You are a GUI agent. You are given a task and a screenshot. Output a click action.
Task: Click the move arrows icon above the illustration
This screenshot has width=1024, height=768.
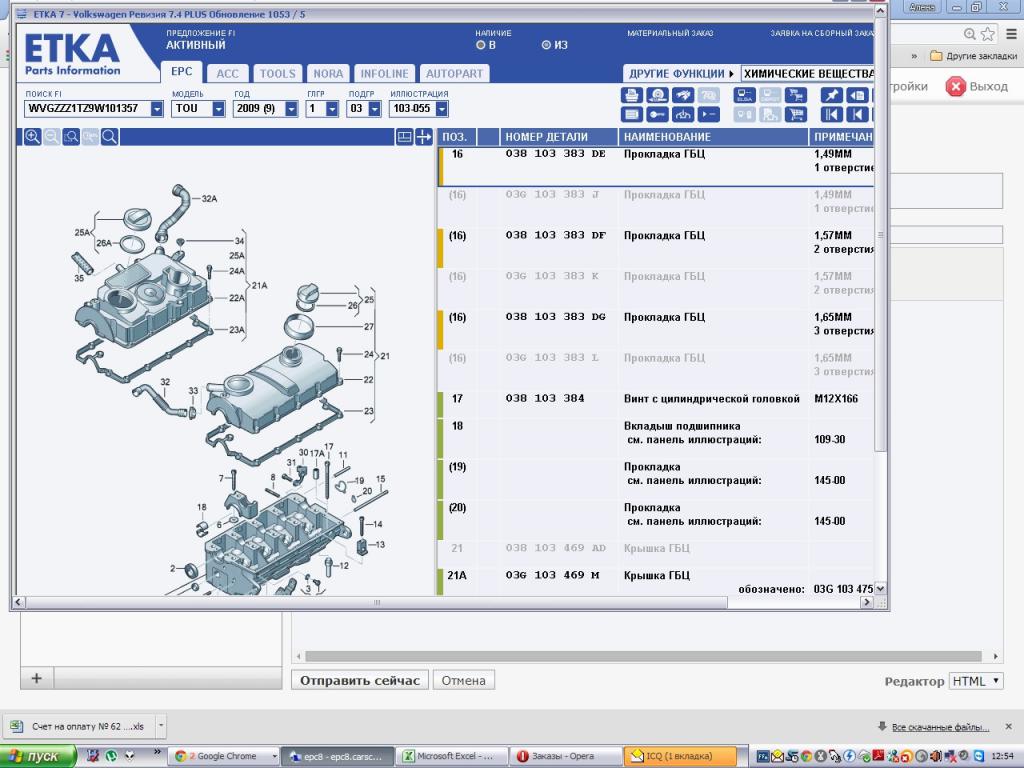[424, 136]
